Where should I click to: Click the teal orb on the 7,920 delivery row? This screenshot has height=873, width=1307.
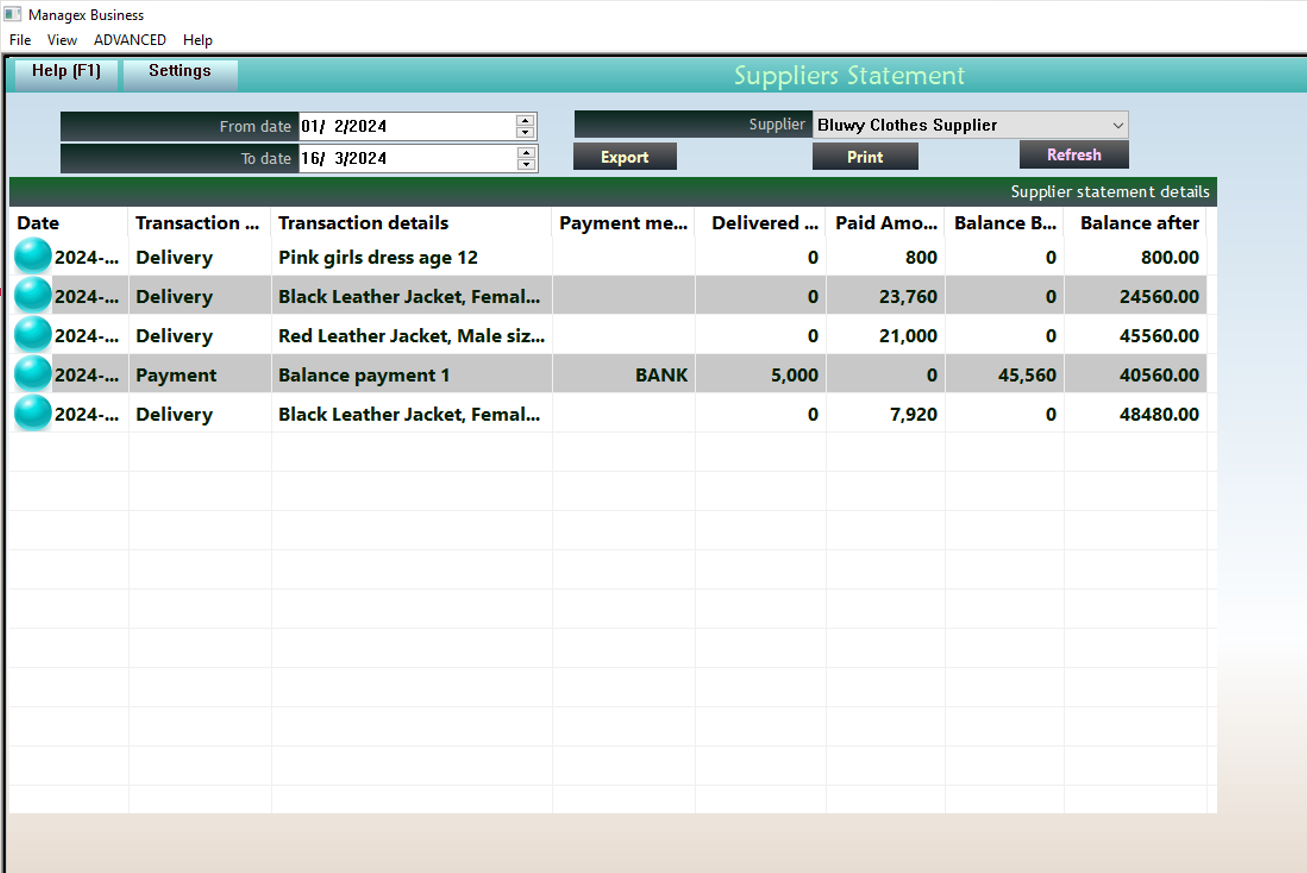(33, 413)
